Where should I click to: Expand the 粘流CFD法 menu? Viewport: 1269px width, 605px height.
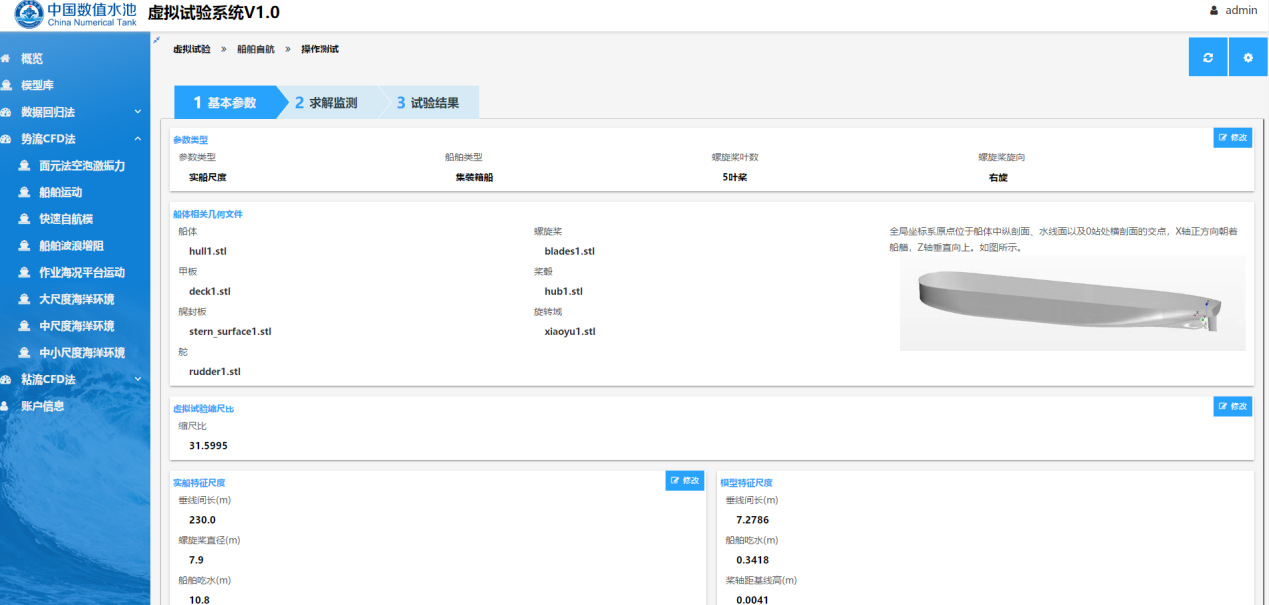tap(137, 379)
